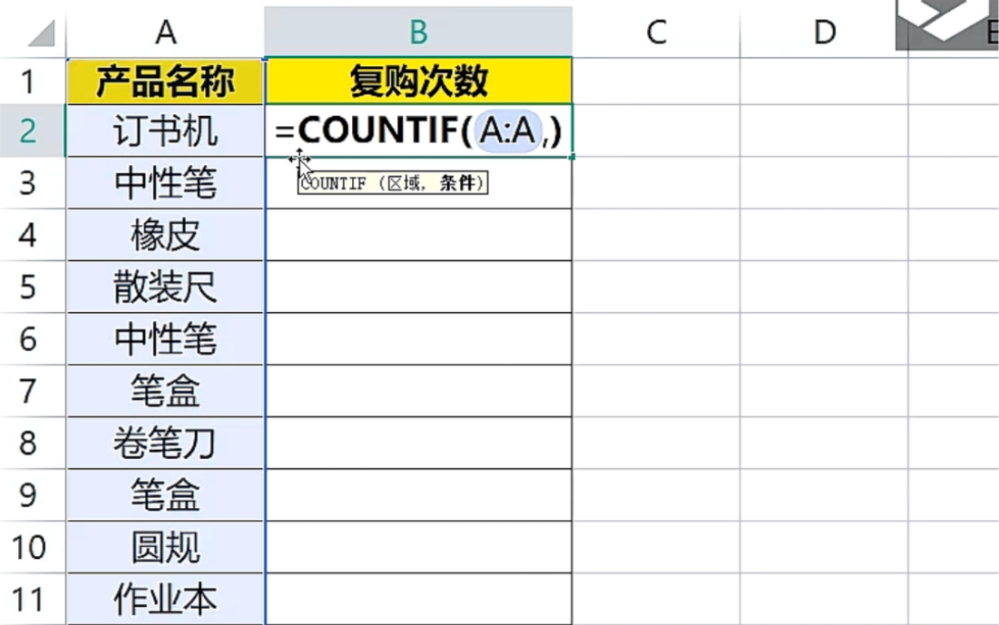
Task: Click the 产品名称 header cell
Action: click(165, 78)
